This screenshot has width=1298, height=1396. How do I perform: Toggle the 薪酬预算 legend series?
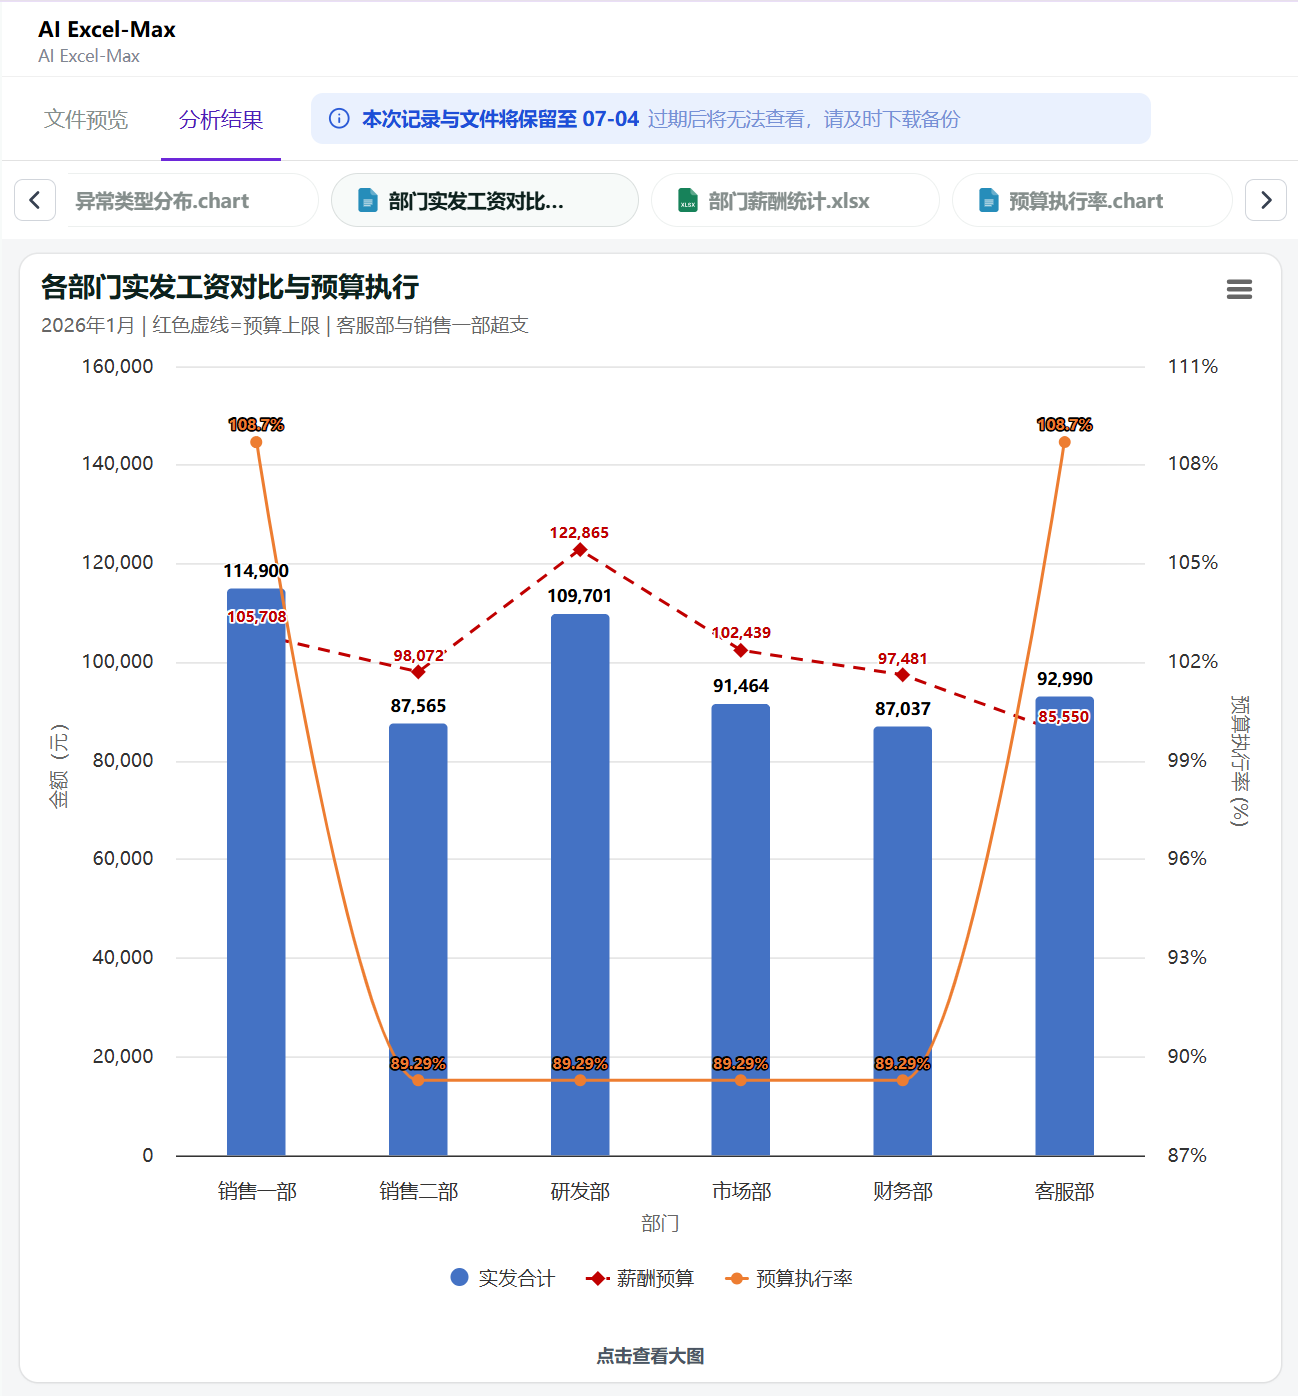pos(640,1278)
